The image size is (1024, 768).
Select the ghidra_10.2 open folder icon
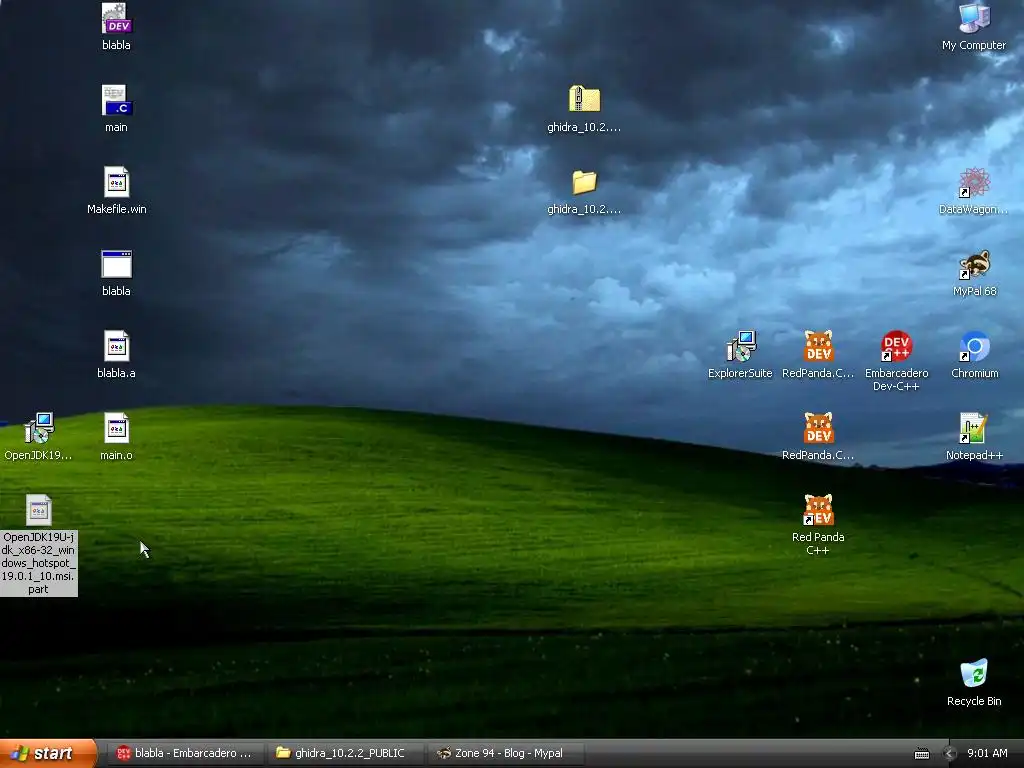tap(584, 182)
